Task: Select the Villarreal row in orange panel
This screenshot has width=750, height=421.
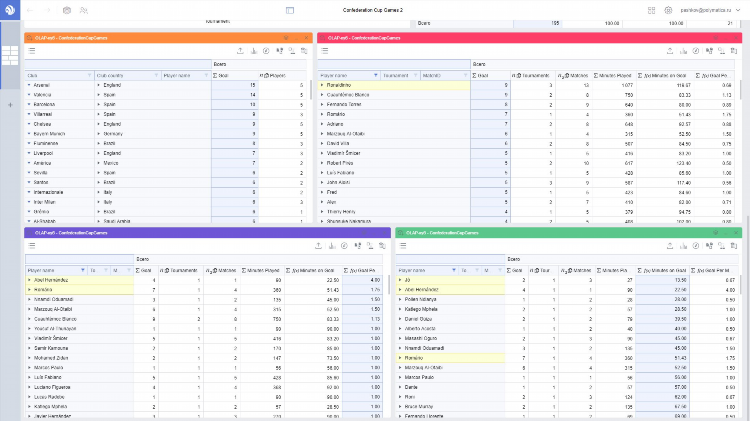Action: click(165, 114)
